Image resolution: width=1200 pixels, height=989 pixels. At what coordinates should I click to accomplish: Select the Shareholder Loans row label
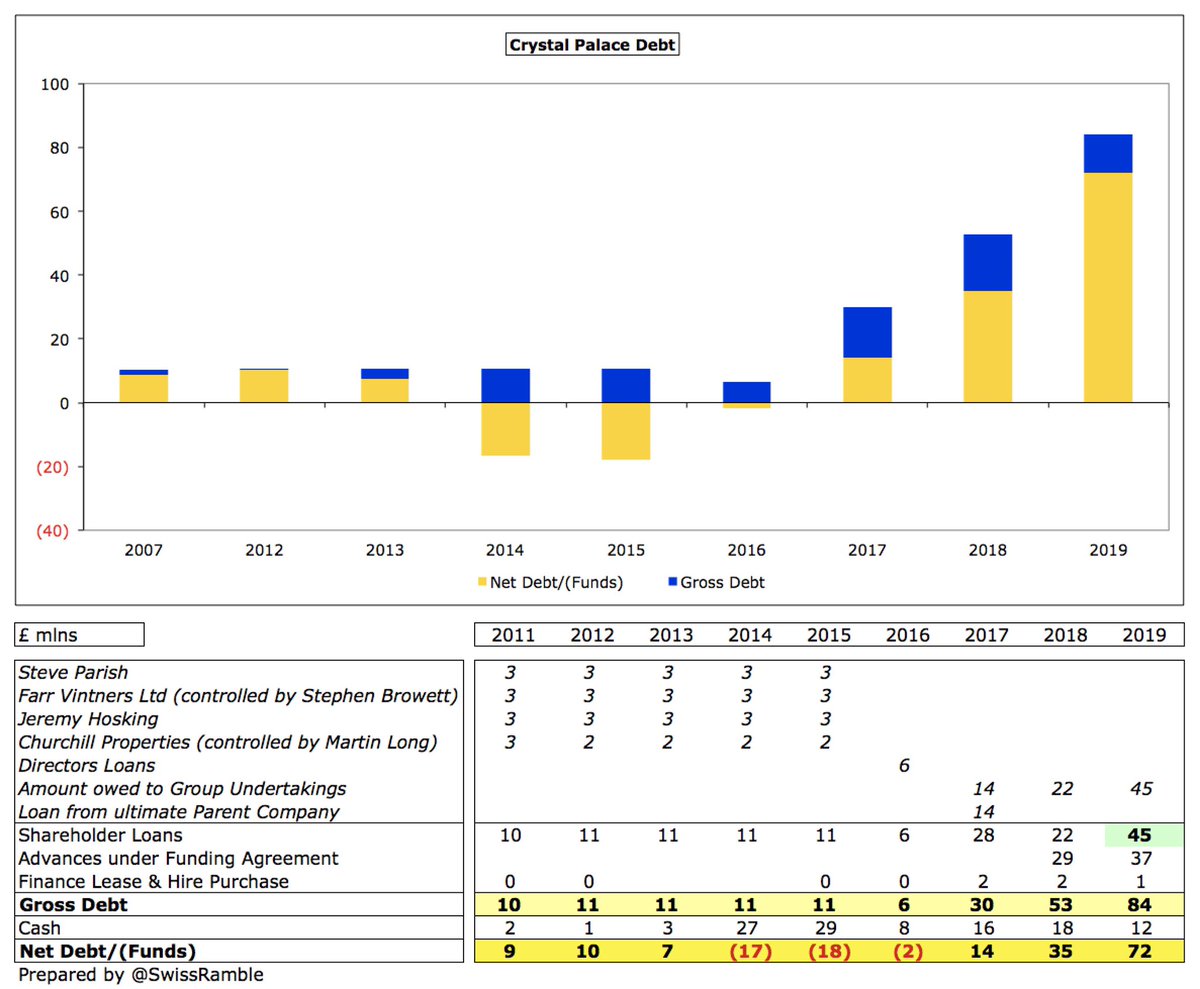coord(101,836)
